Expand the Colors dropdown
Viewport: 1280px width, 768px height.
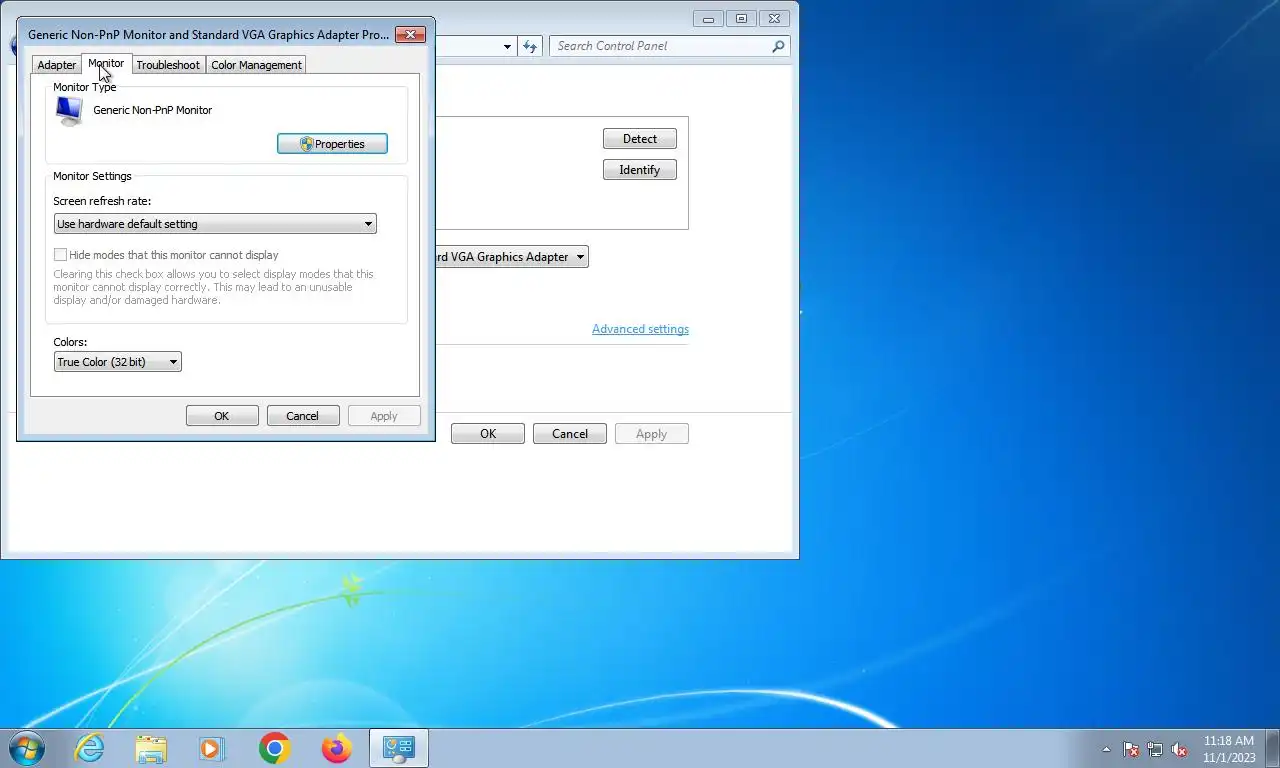(x=118, y=362)
